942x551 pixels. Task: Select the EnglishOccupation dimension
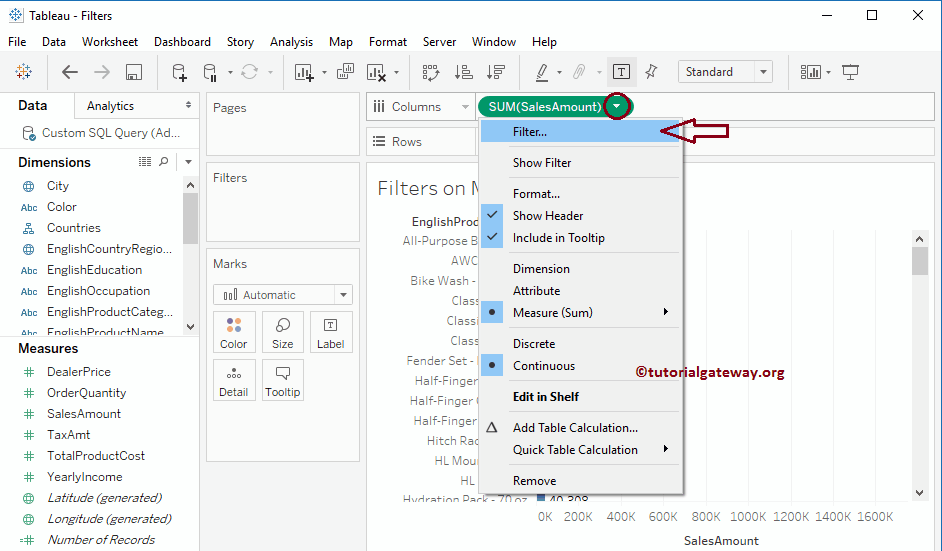(x=99, y=291)
